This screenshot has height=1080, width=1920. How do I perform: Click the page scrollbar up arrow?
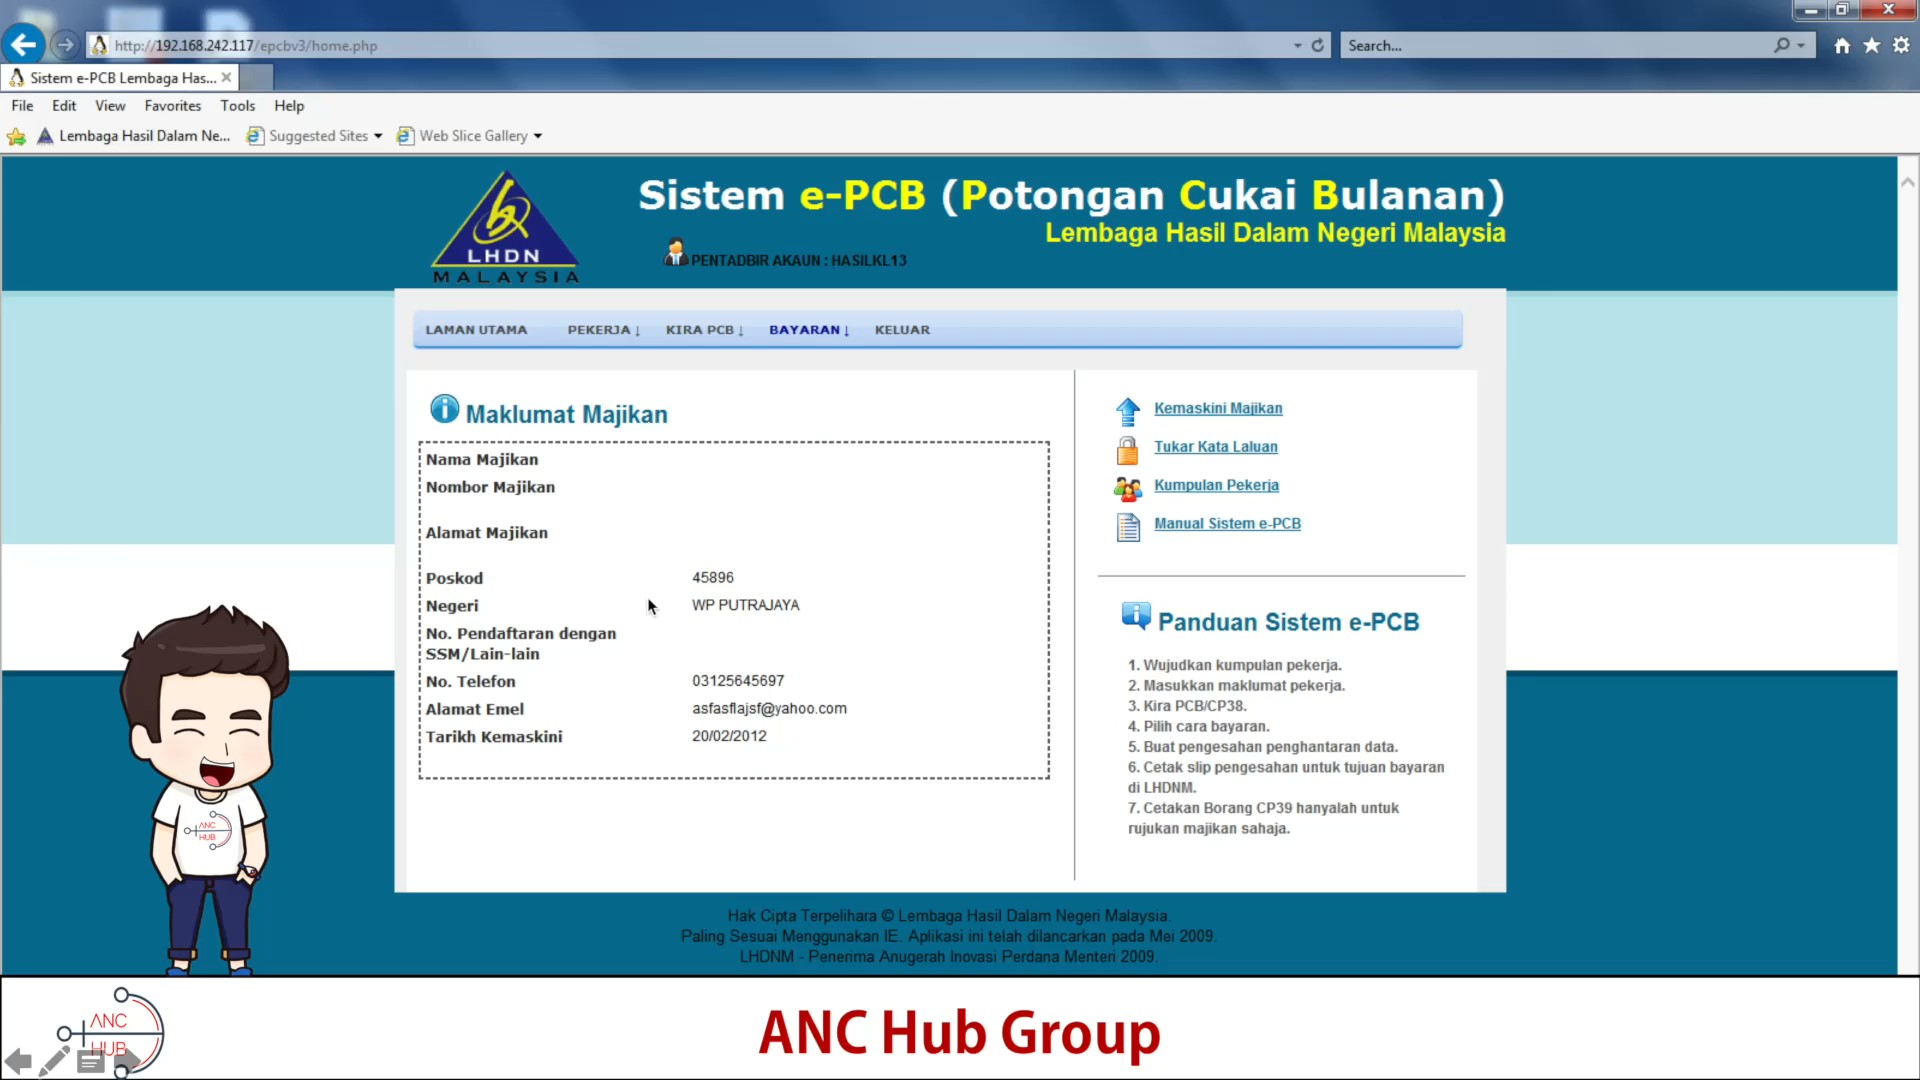[x=1907, y=182]
